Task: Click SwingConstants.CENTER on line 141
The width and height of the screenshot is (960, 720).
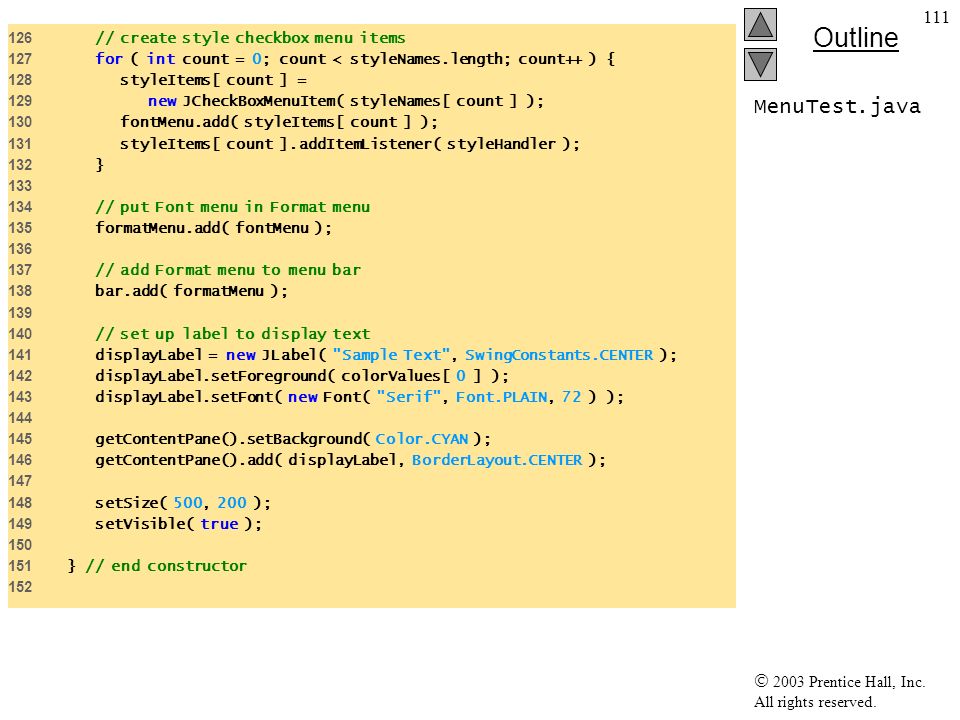Action: [559, 355]
